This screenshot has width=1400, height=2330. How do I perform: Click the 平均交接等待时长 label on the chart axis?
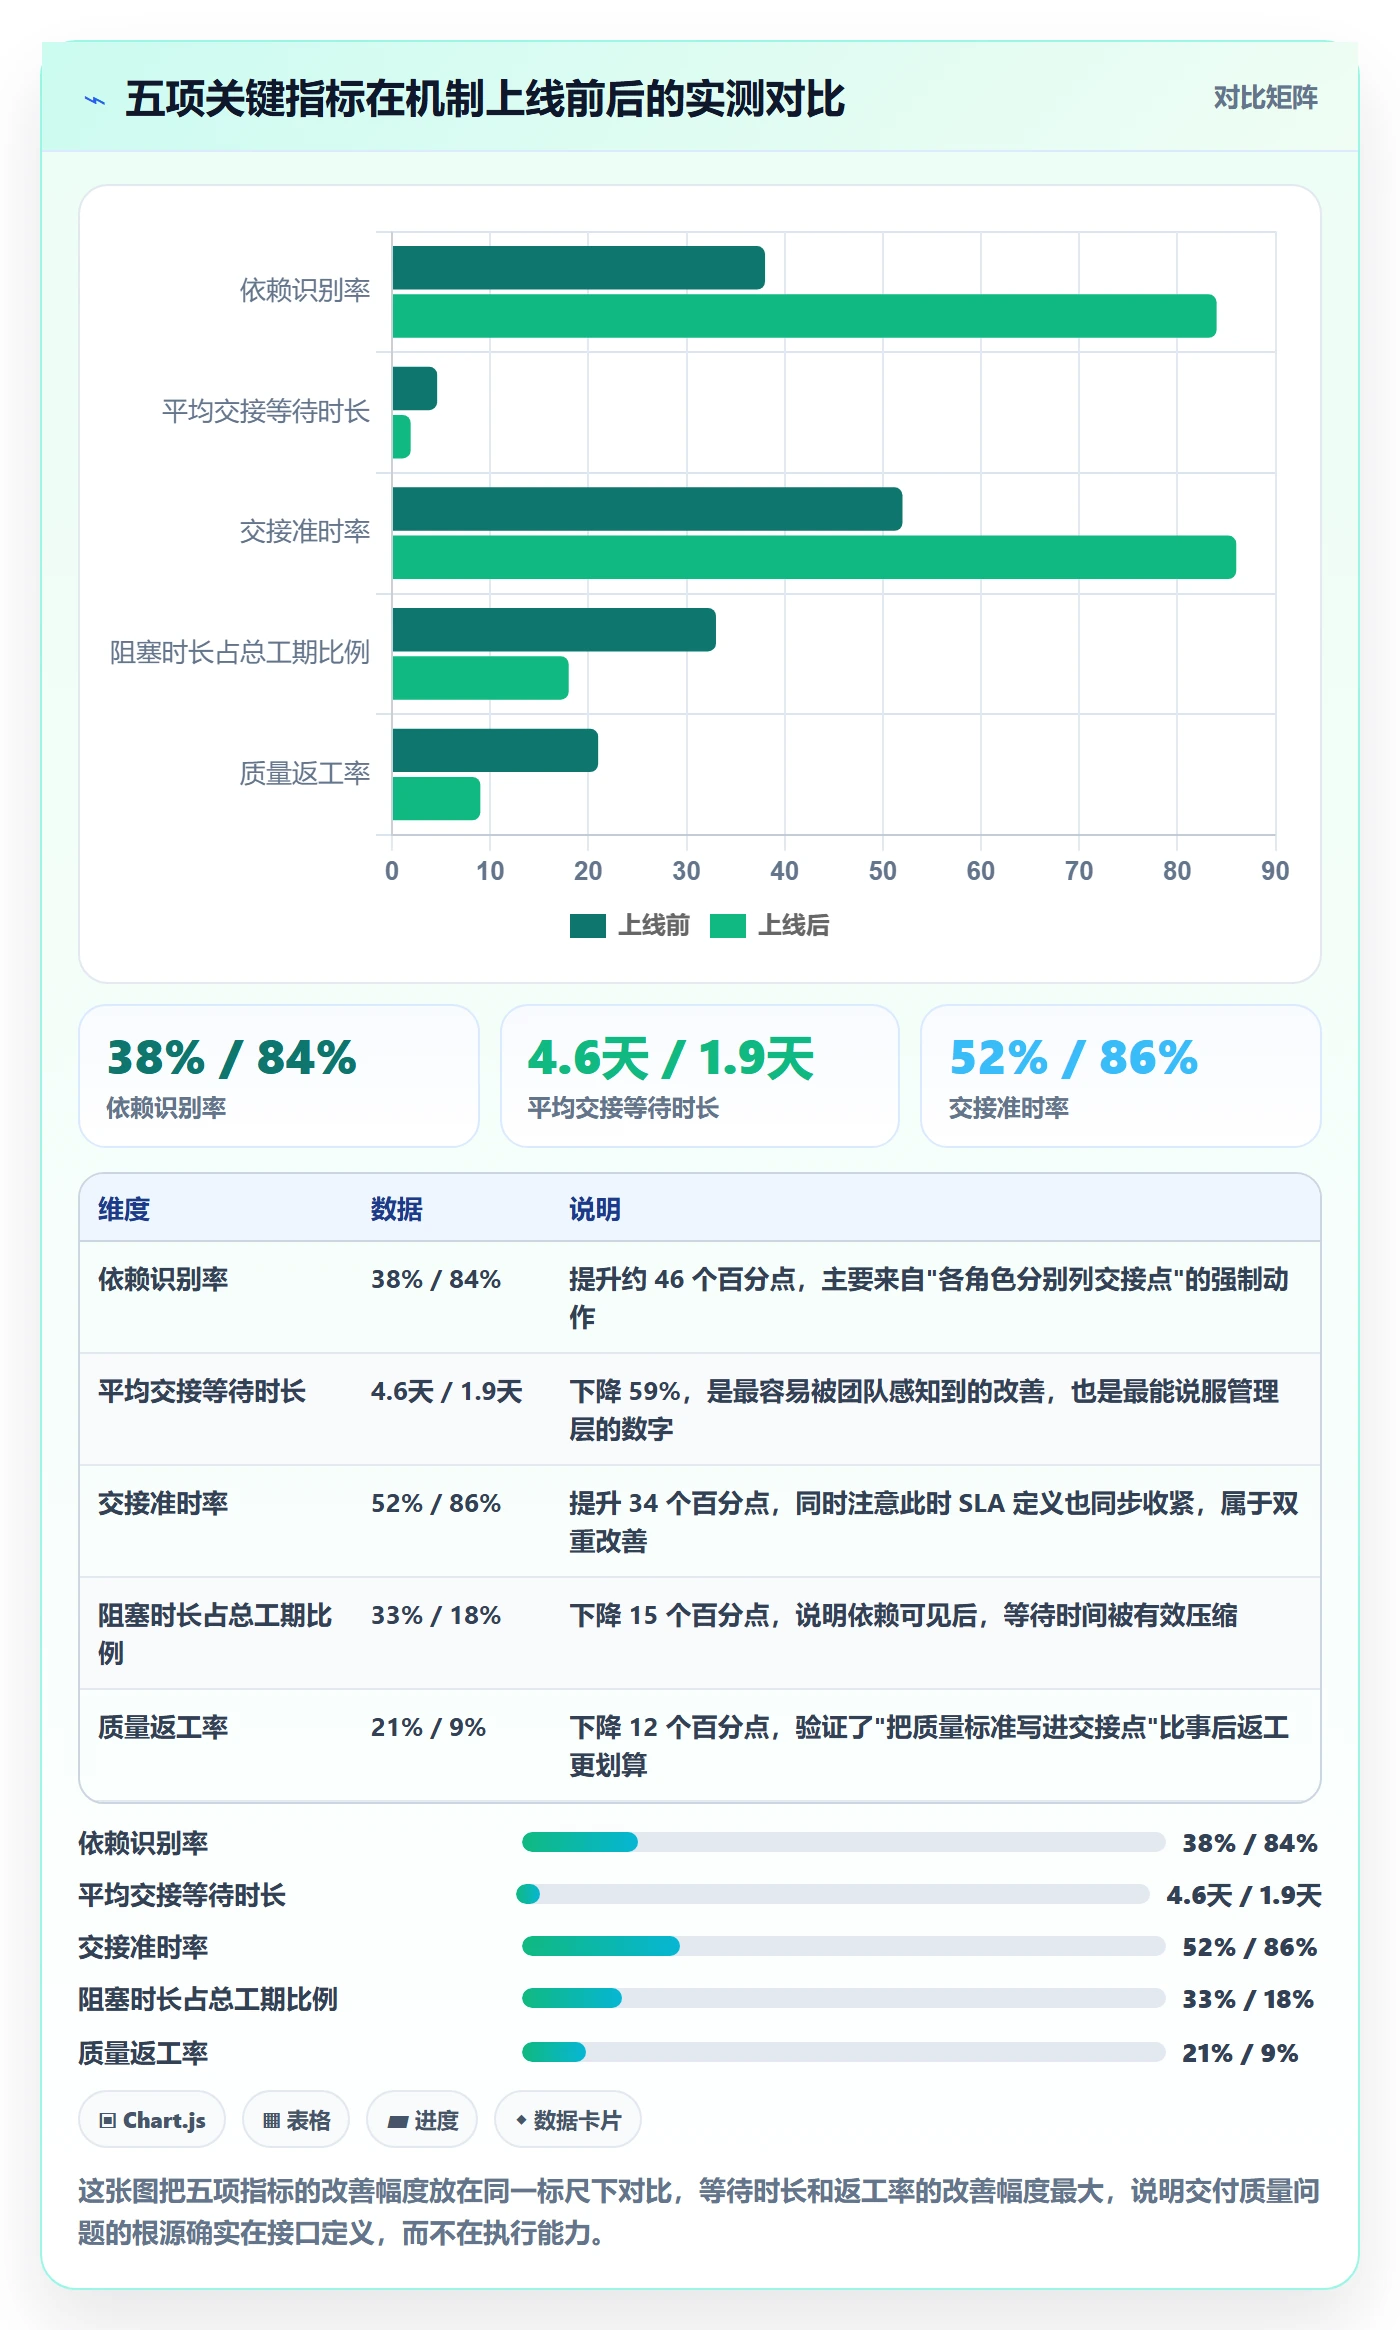pos(266,411)
